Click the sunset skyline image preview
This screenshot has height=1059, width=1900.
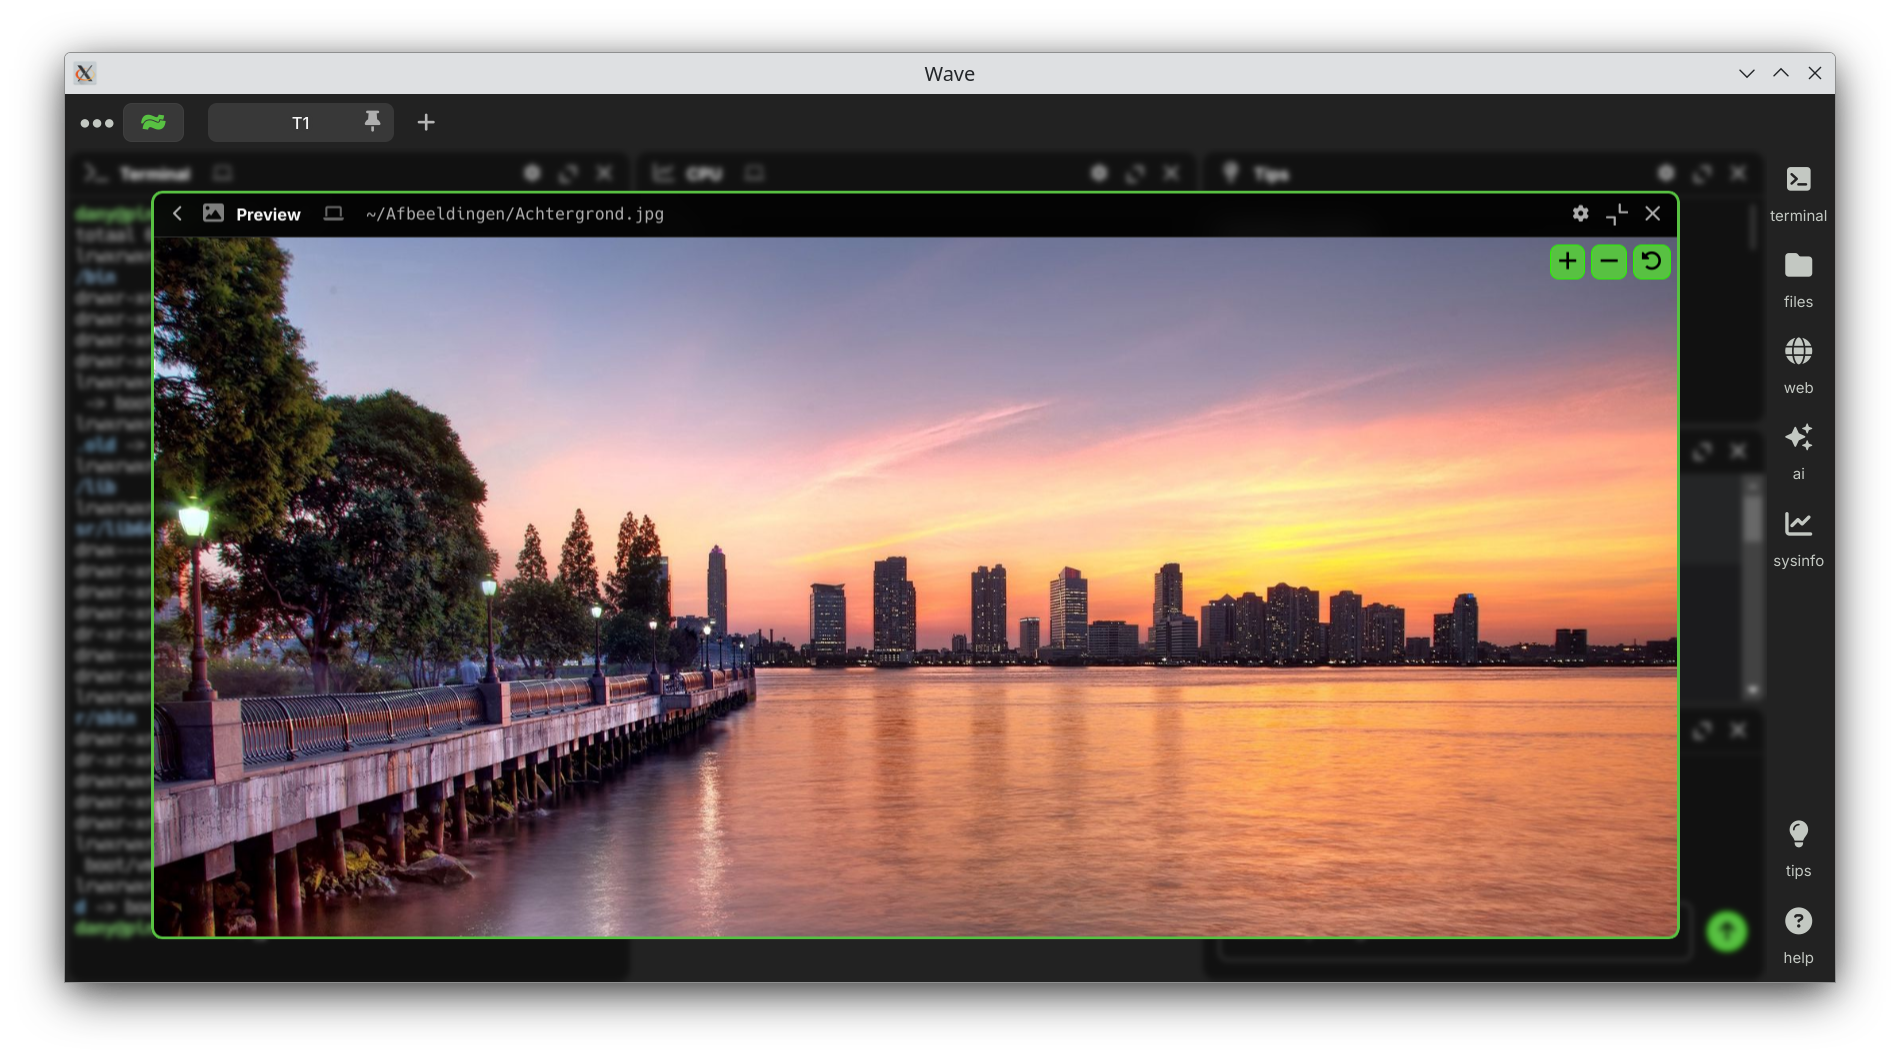(915, 587)
